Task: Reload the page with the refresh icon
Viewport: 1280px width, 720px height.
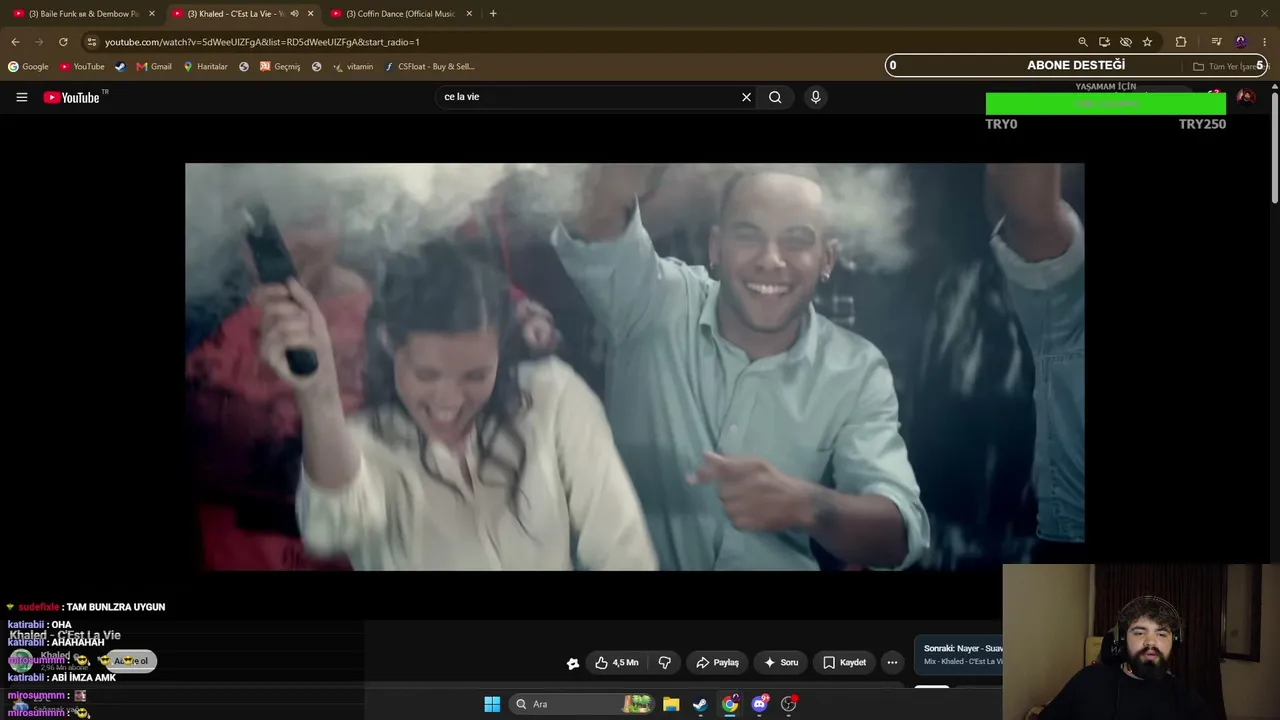Action: point(63,42)
